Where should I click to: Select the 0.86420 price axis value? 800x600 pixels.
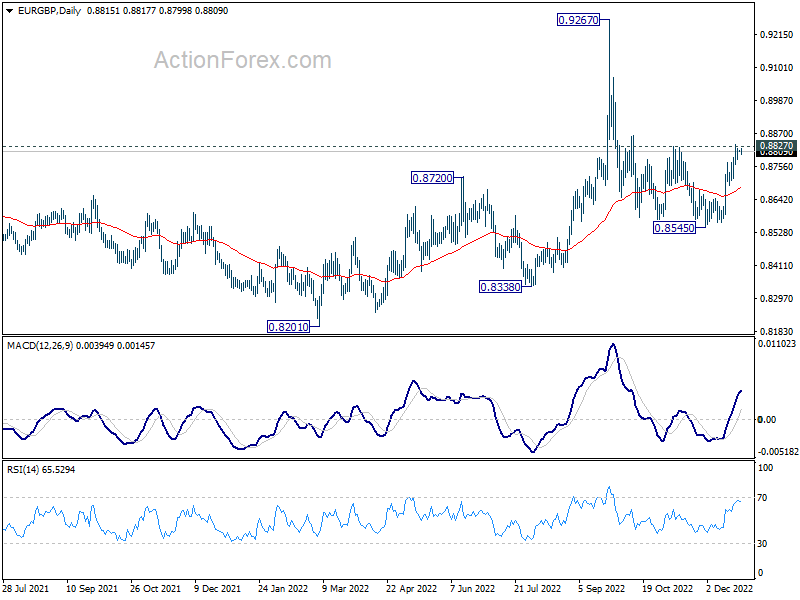777,199
